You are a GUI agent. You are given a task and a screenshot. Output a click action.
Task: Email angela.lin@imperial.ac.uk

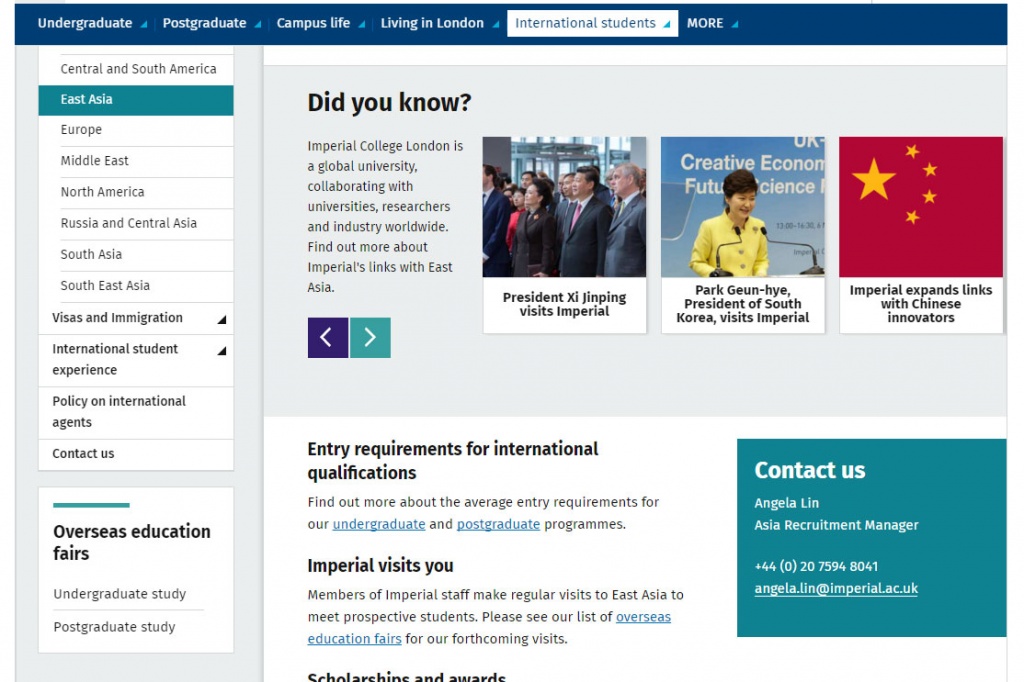pos(836,589)
